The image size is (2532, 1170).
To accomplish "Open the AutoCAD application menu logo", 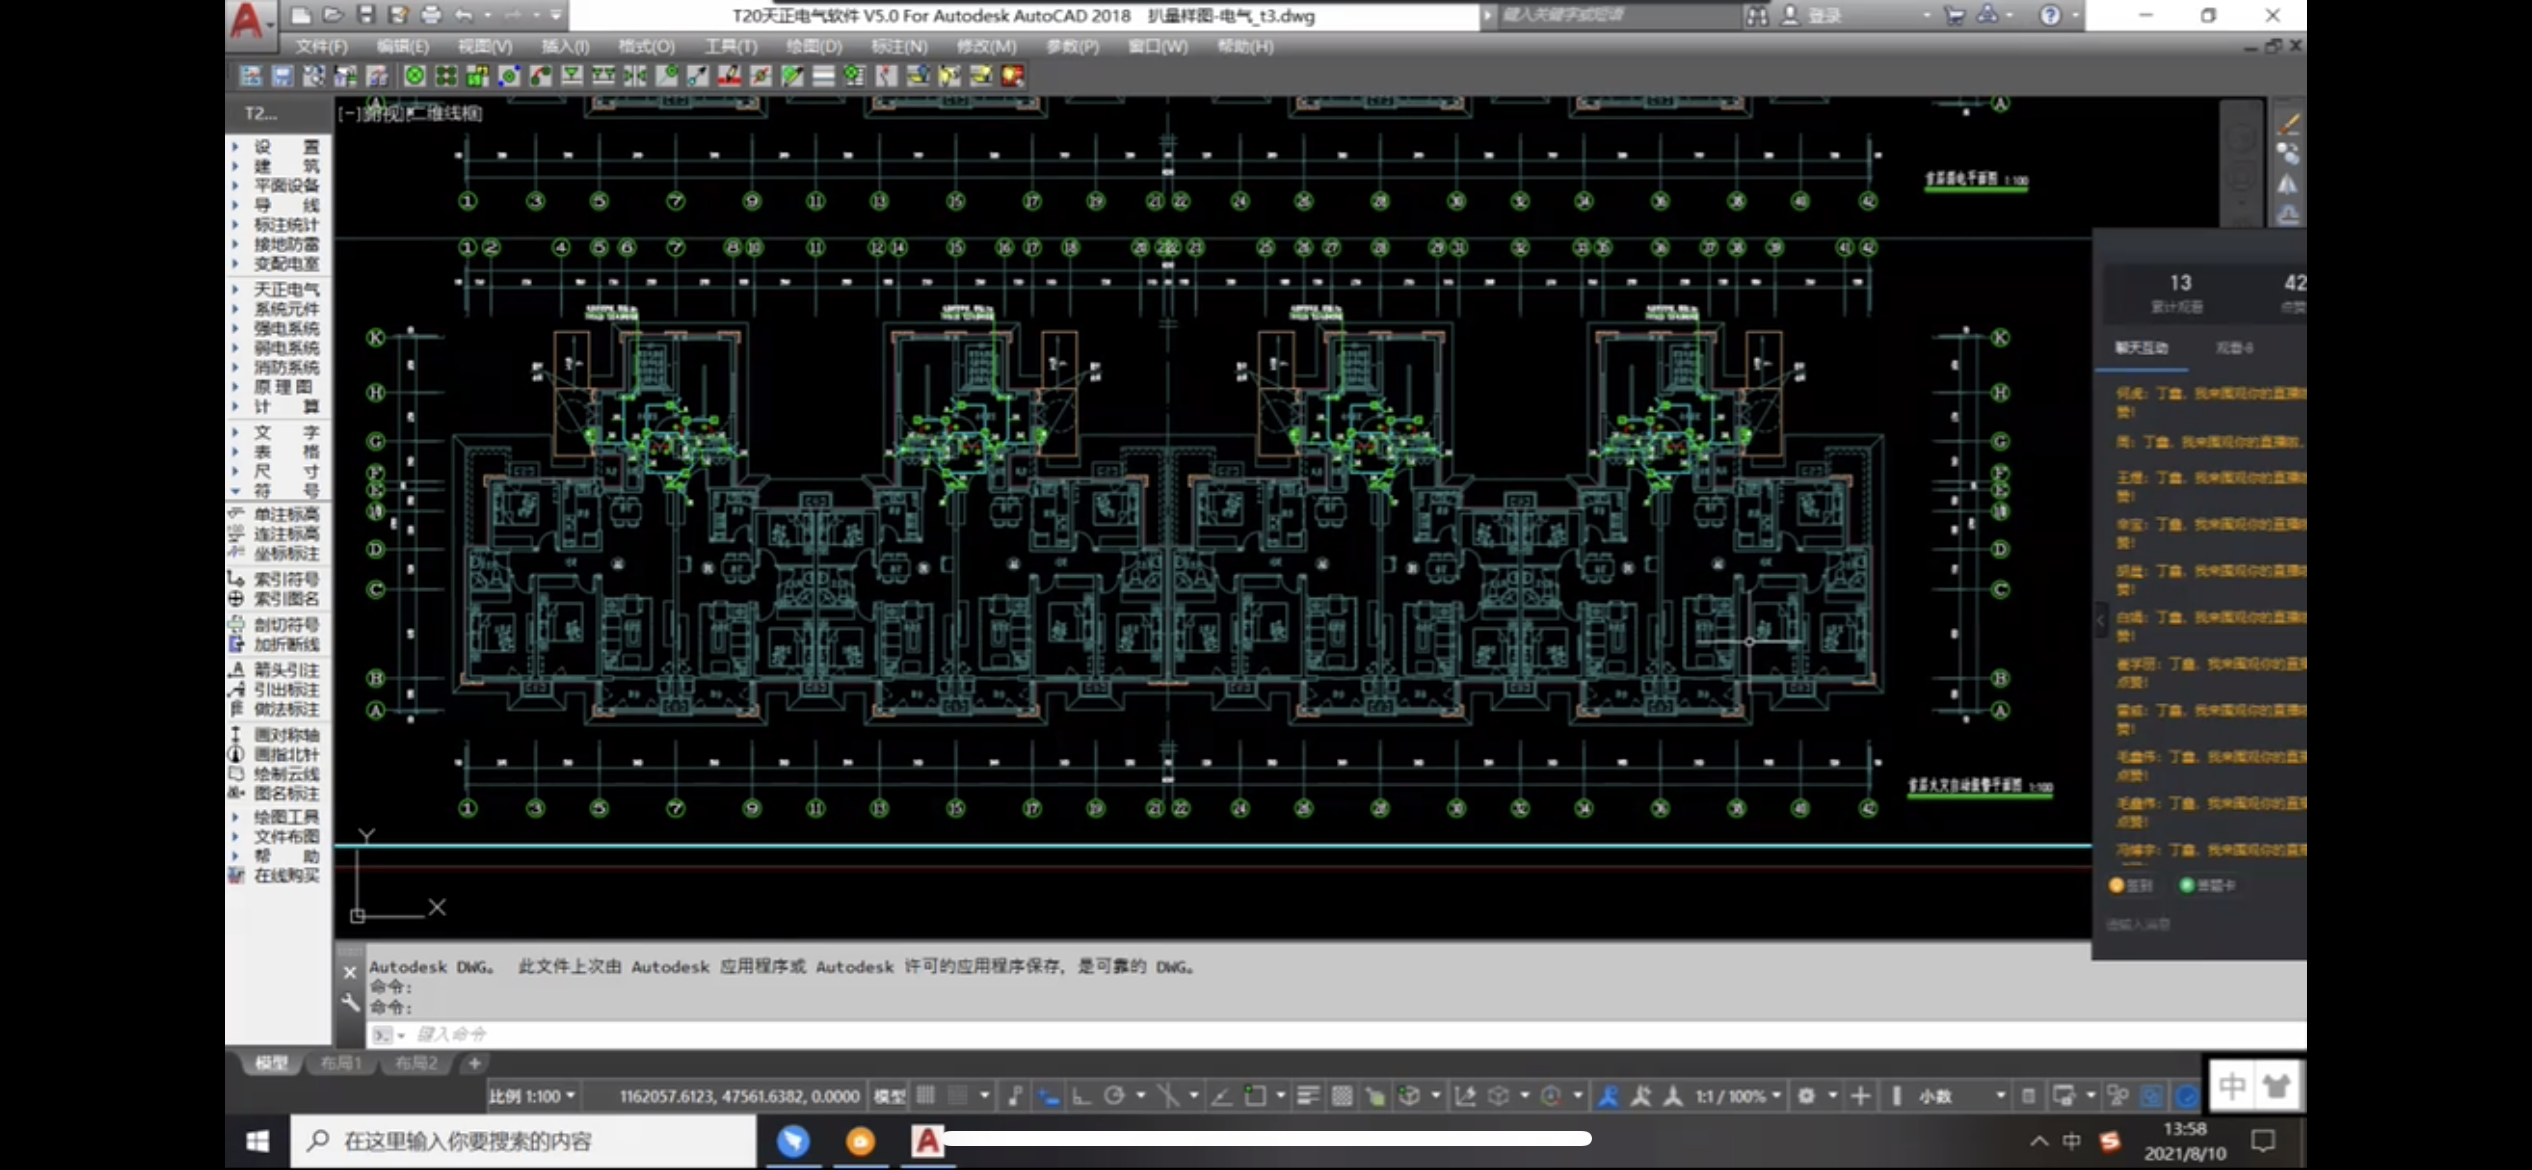I will (x=247, y=20).
